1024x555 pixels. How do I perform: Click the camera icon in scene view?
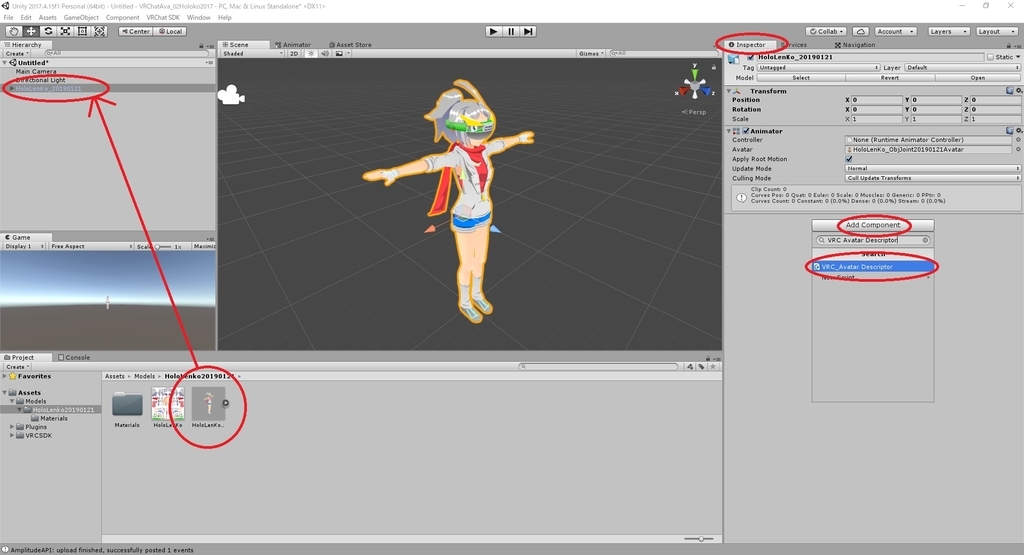click(x=231, y=95)
